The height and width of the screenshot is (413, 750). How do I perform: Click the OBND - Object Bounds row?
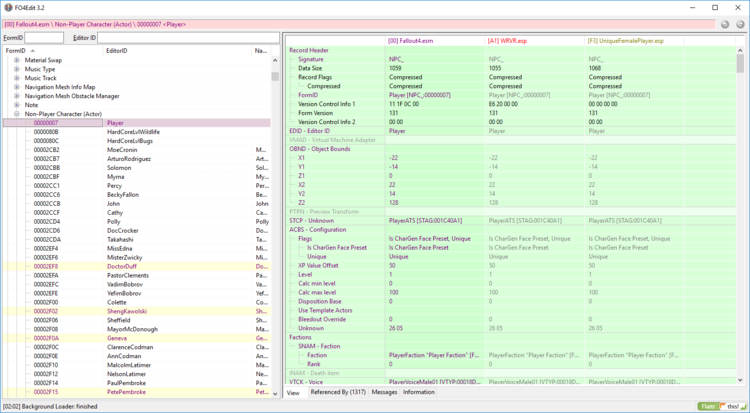[x=511, y=149]
